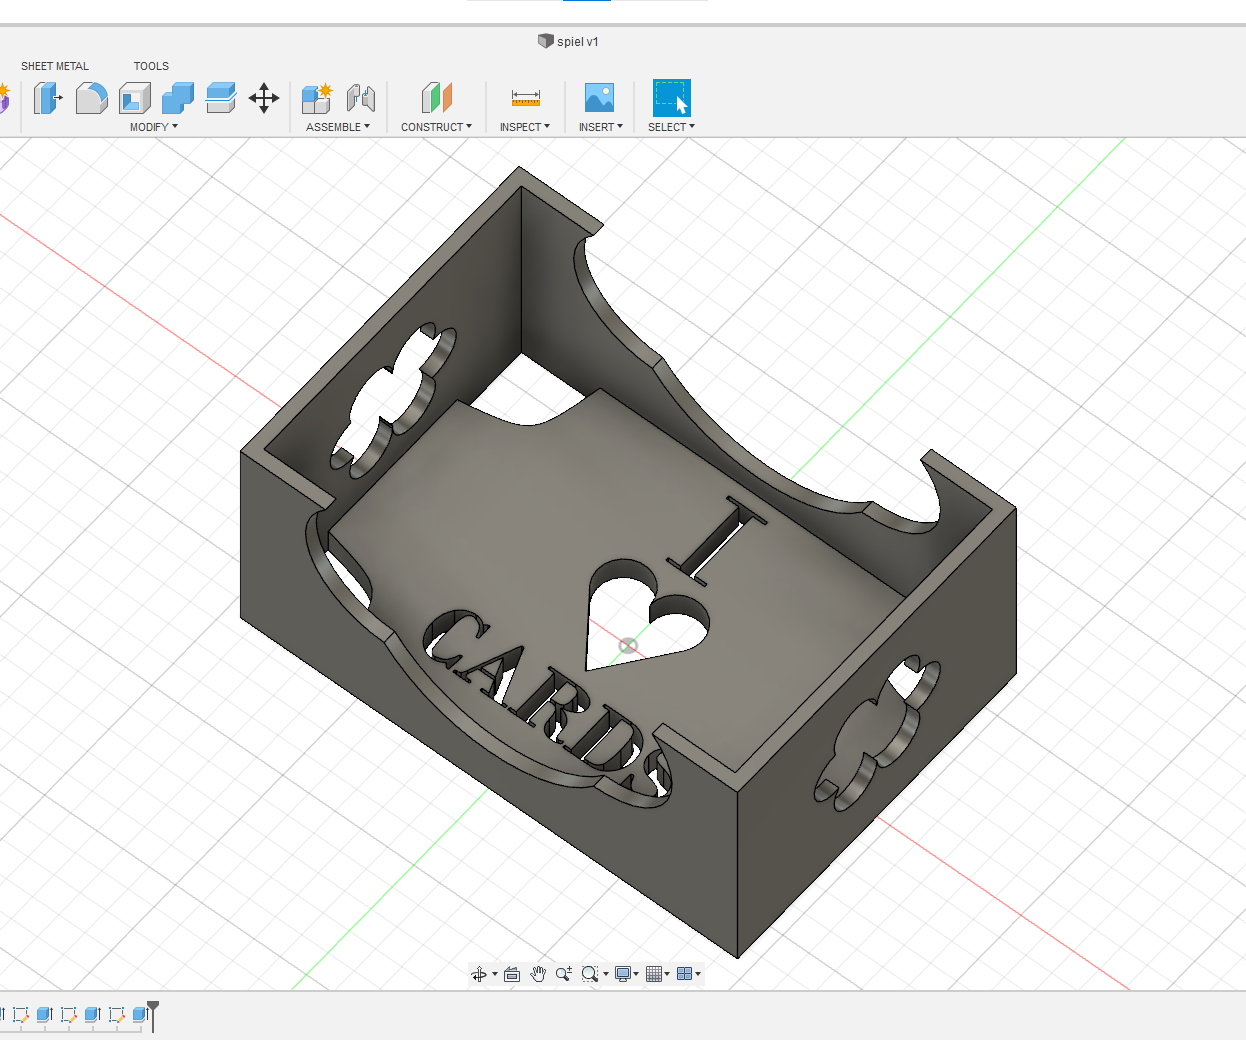Toggle the grid display settings icon

[655, 973]
